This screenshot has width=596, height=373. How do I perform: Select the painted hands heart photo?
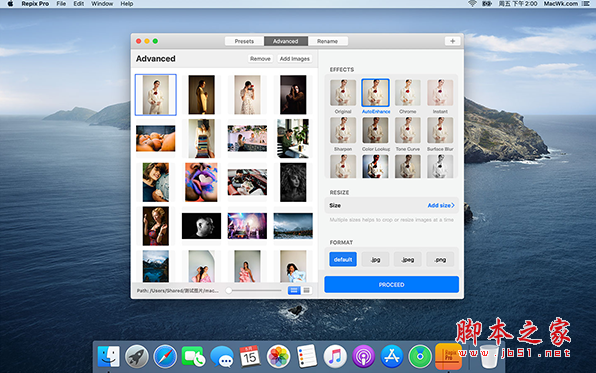point(201,182)
